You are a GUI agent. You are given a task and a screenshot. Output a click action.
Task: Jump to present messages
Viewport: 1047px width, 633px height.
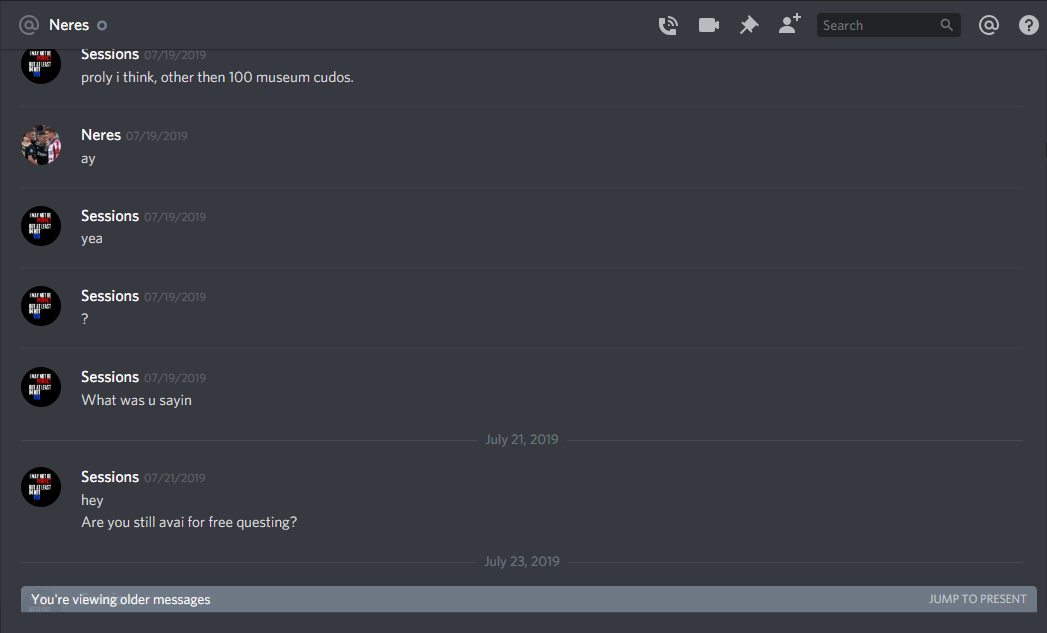pos(978,599)
